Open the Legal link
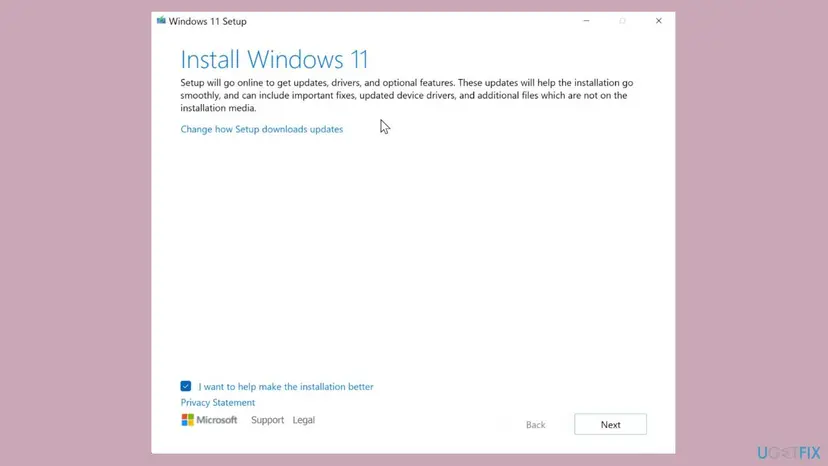The image size is (828, 466). (x=304, y=420)
